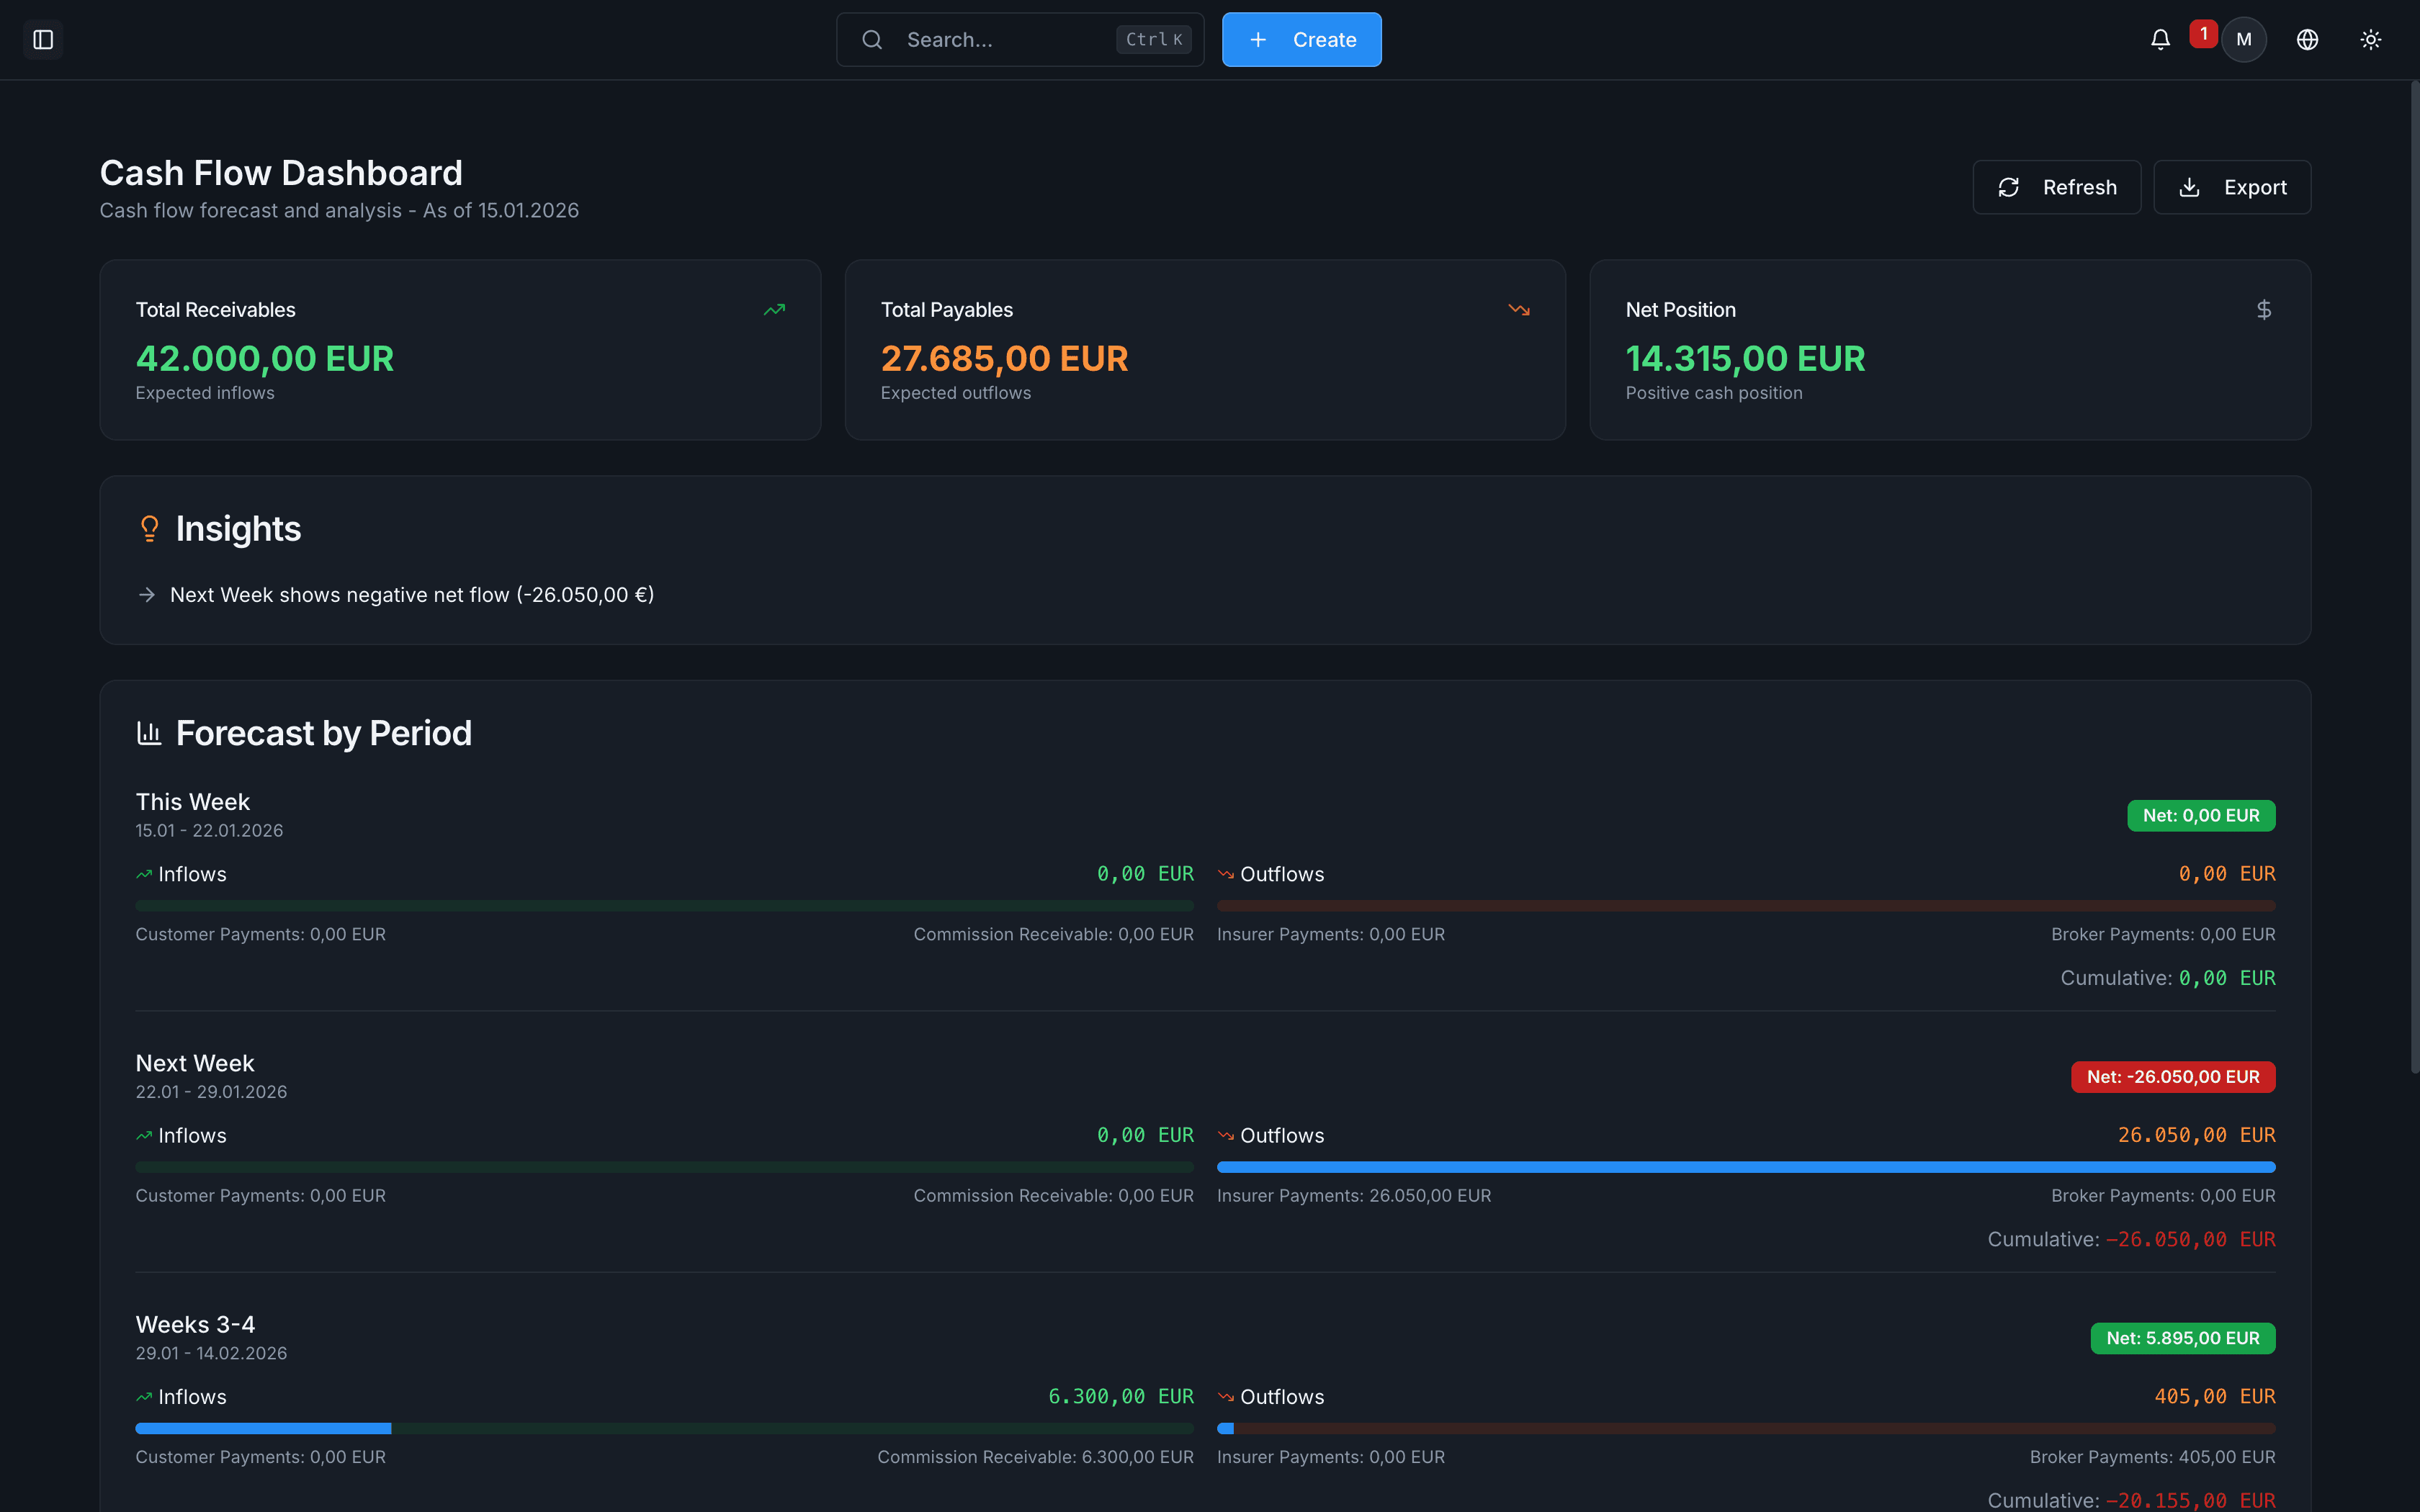
Task: Toggle the sidebar panel icon
Action: 43,40
